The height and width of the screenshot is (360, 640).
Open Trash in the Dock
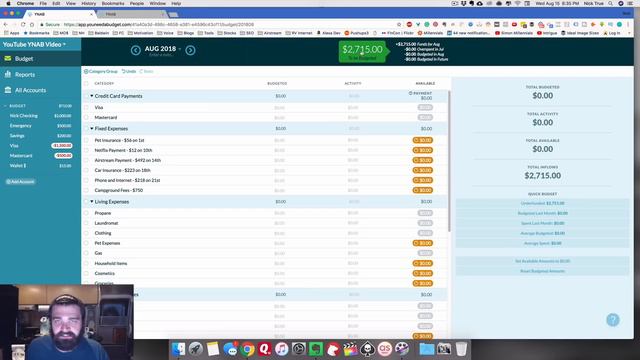tap(461, 349)
